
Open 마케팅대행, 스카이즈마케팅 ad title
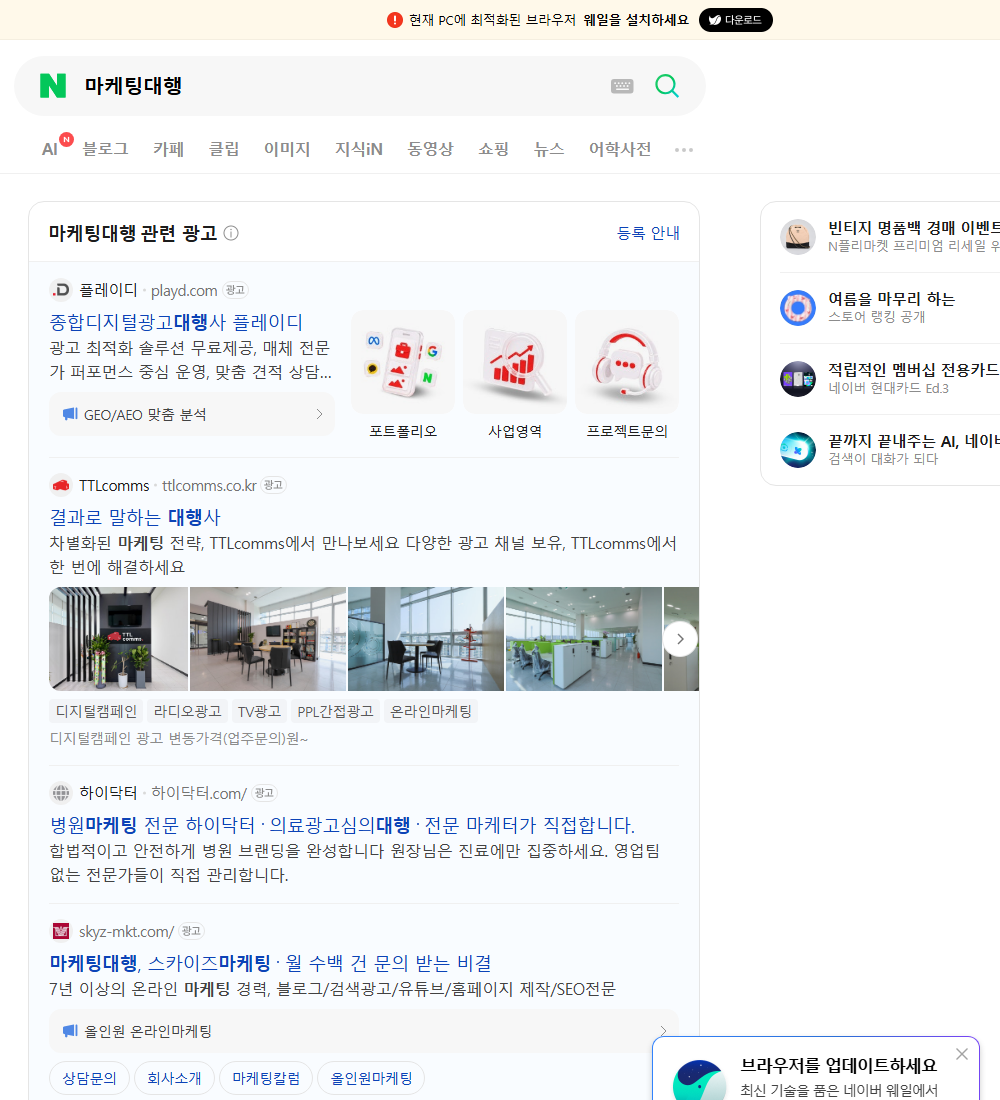[270, 962]
